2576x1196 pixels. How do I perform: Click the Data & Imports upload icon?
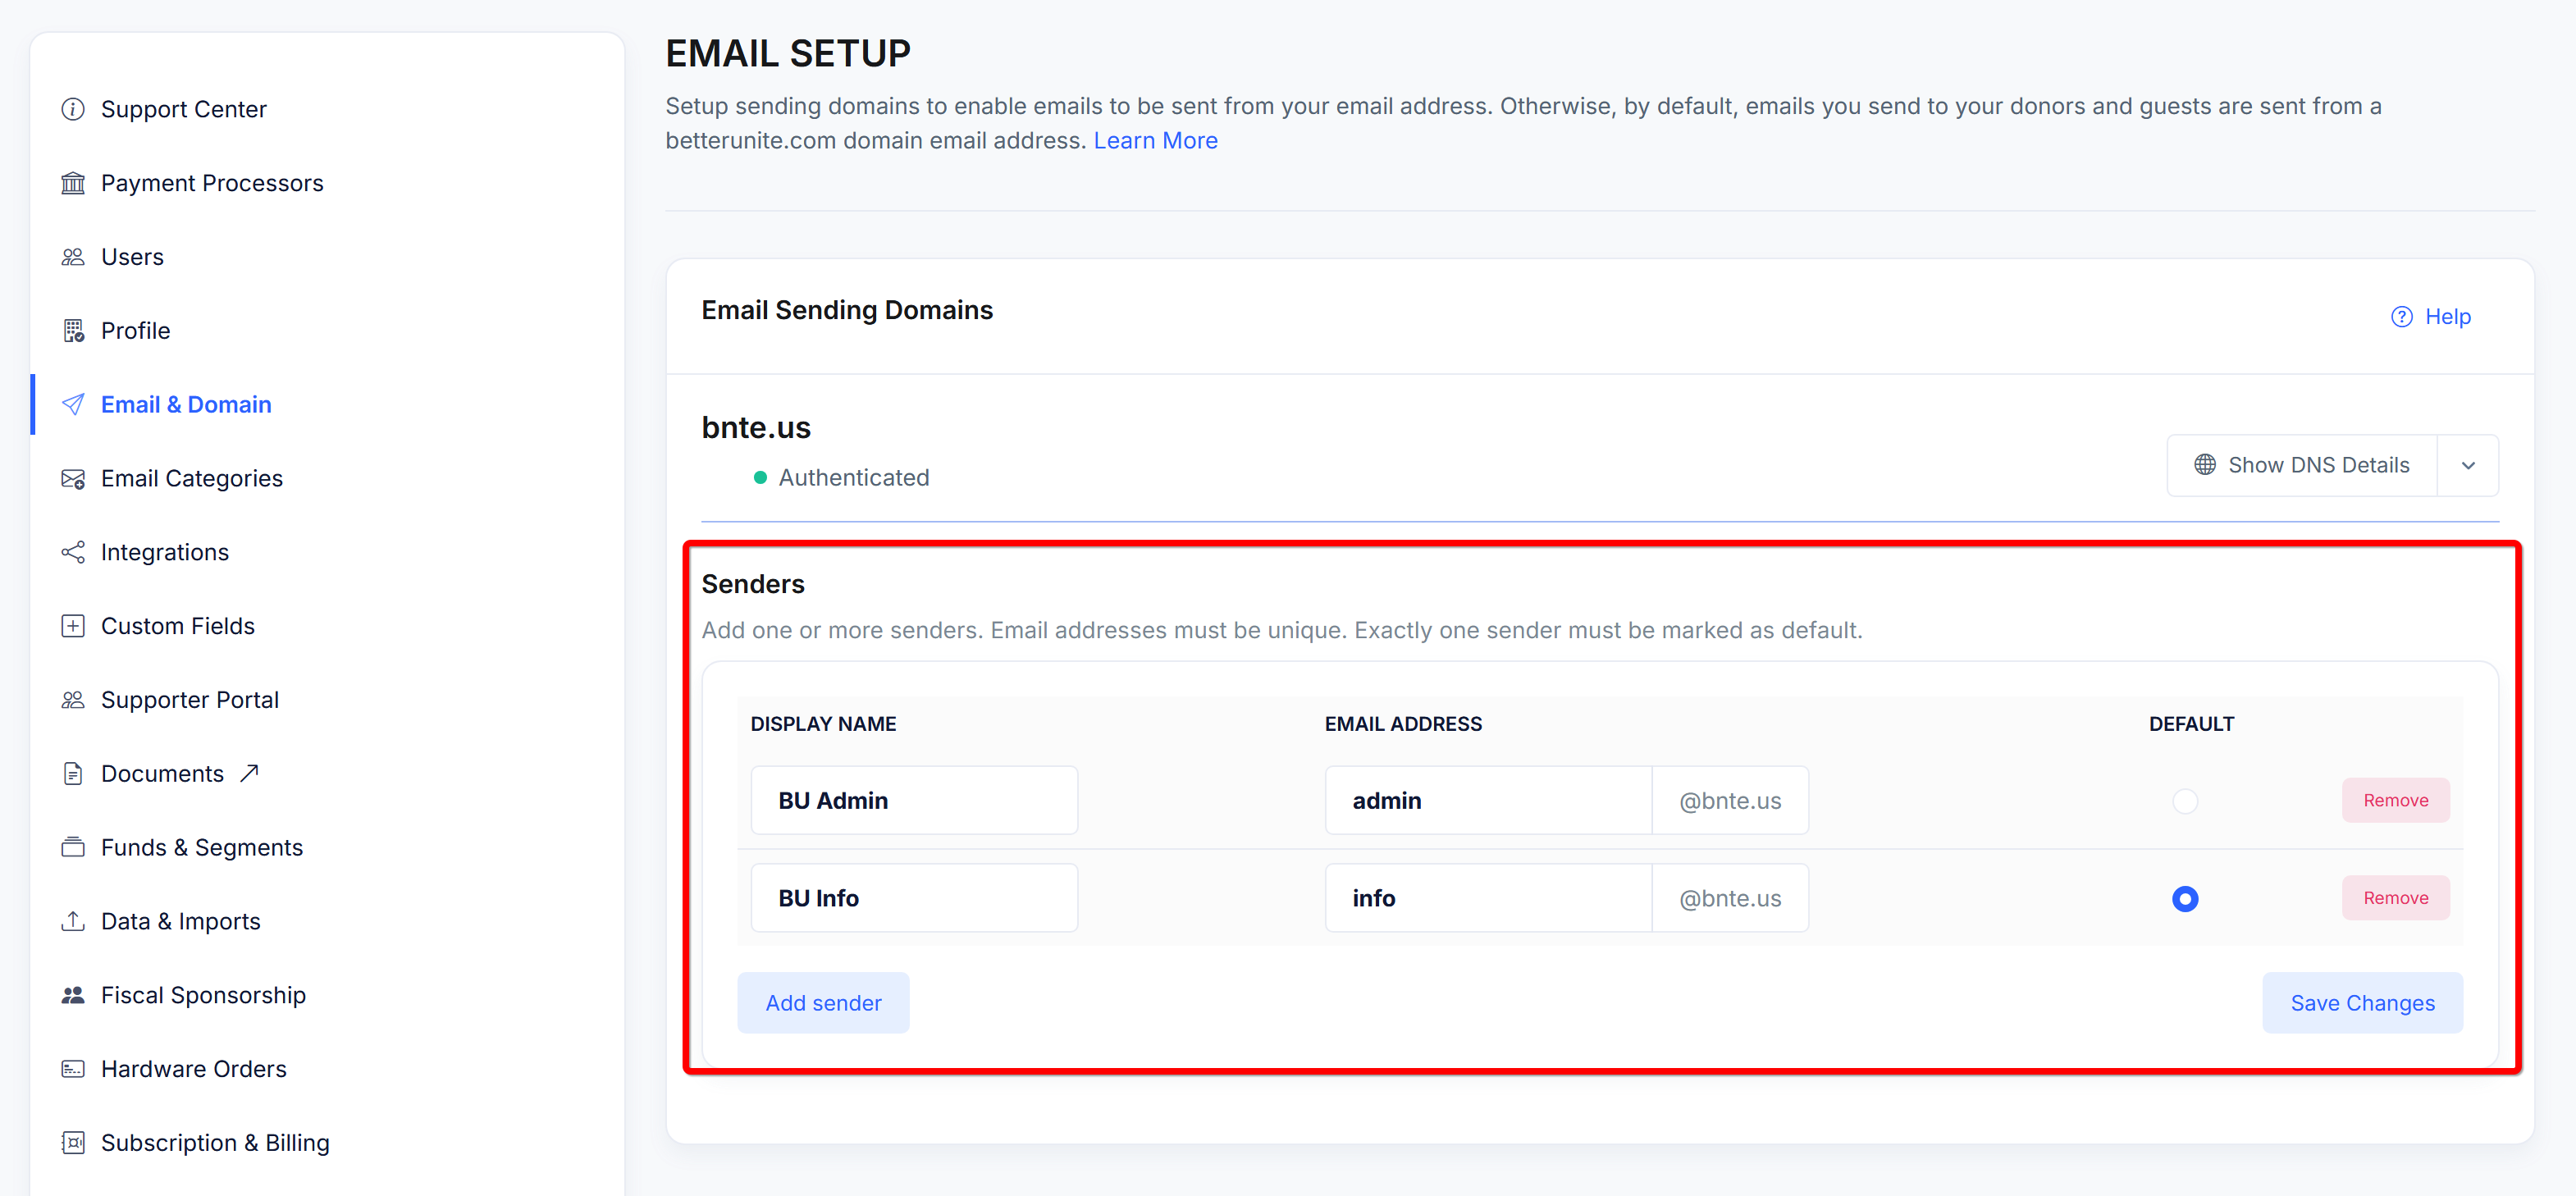(73, 921)
